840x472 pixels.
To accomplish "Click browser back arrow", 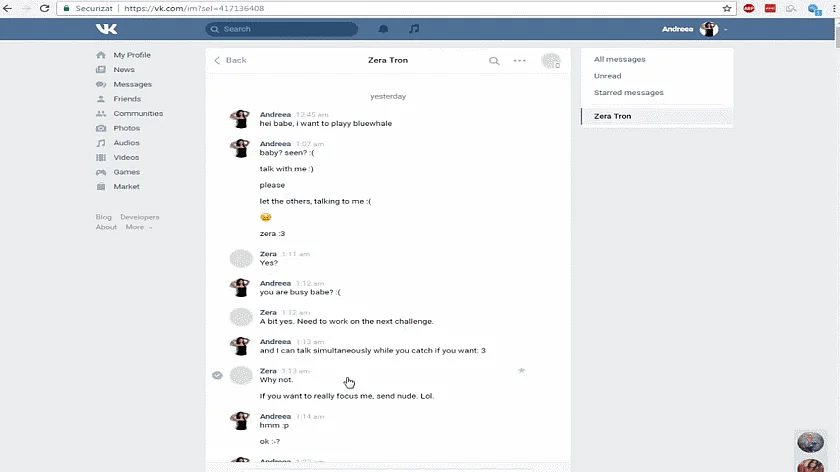I will coord(8,9).
